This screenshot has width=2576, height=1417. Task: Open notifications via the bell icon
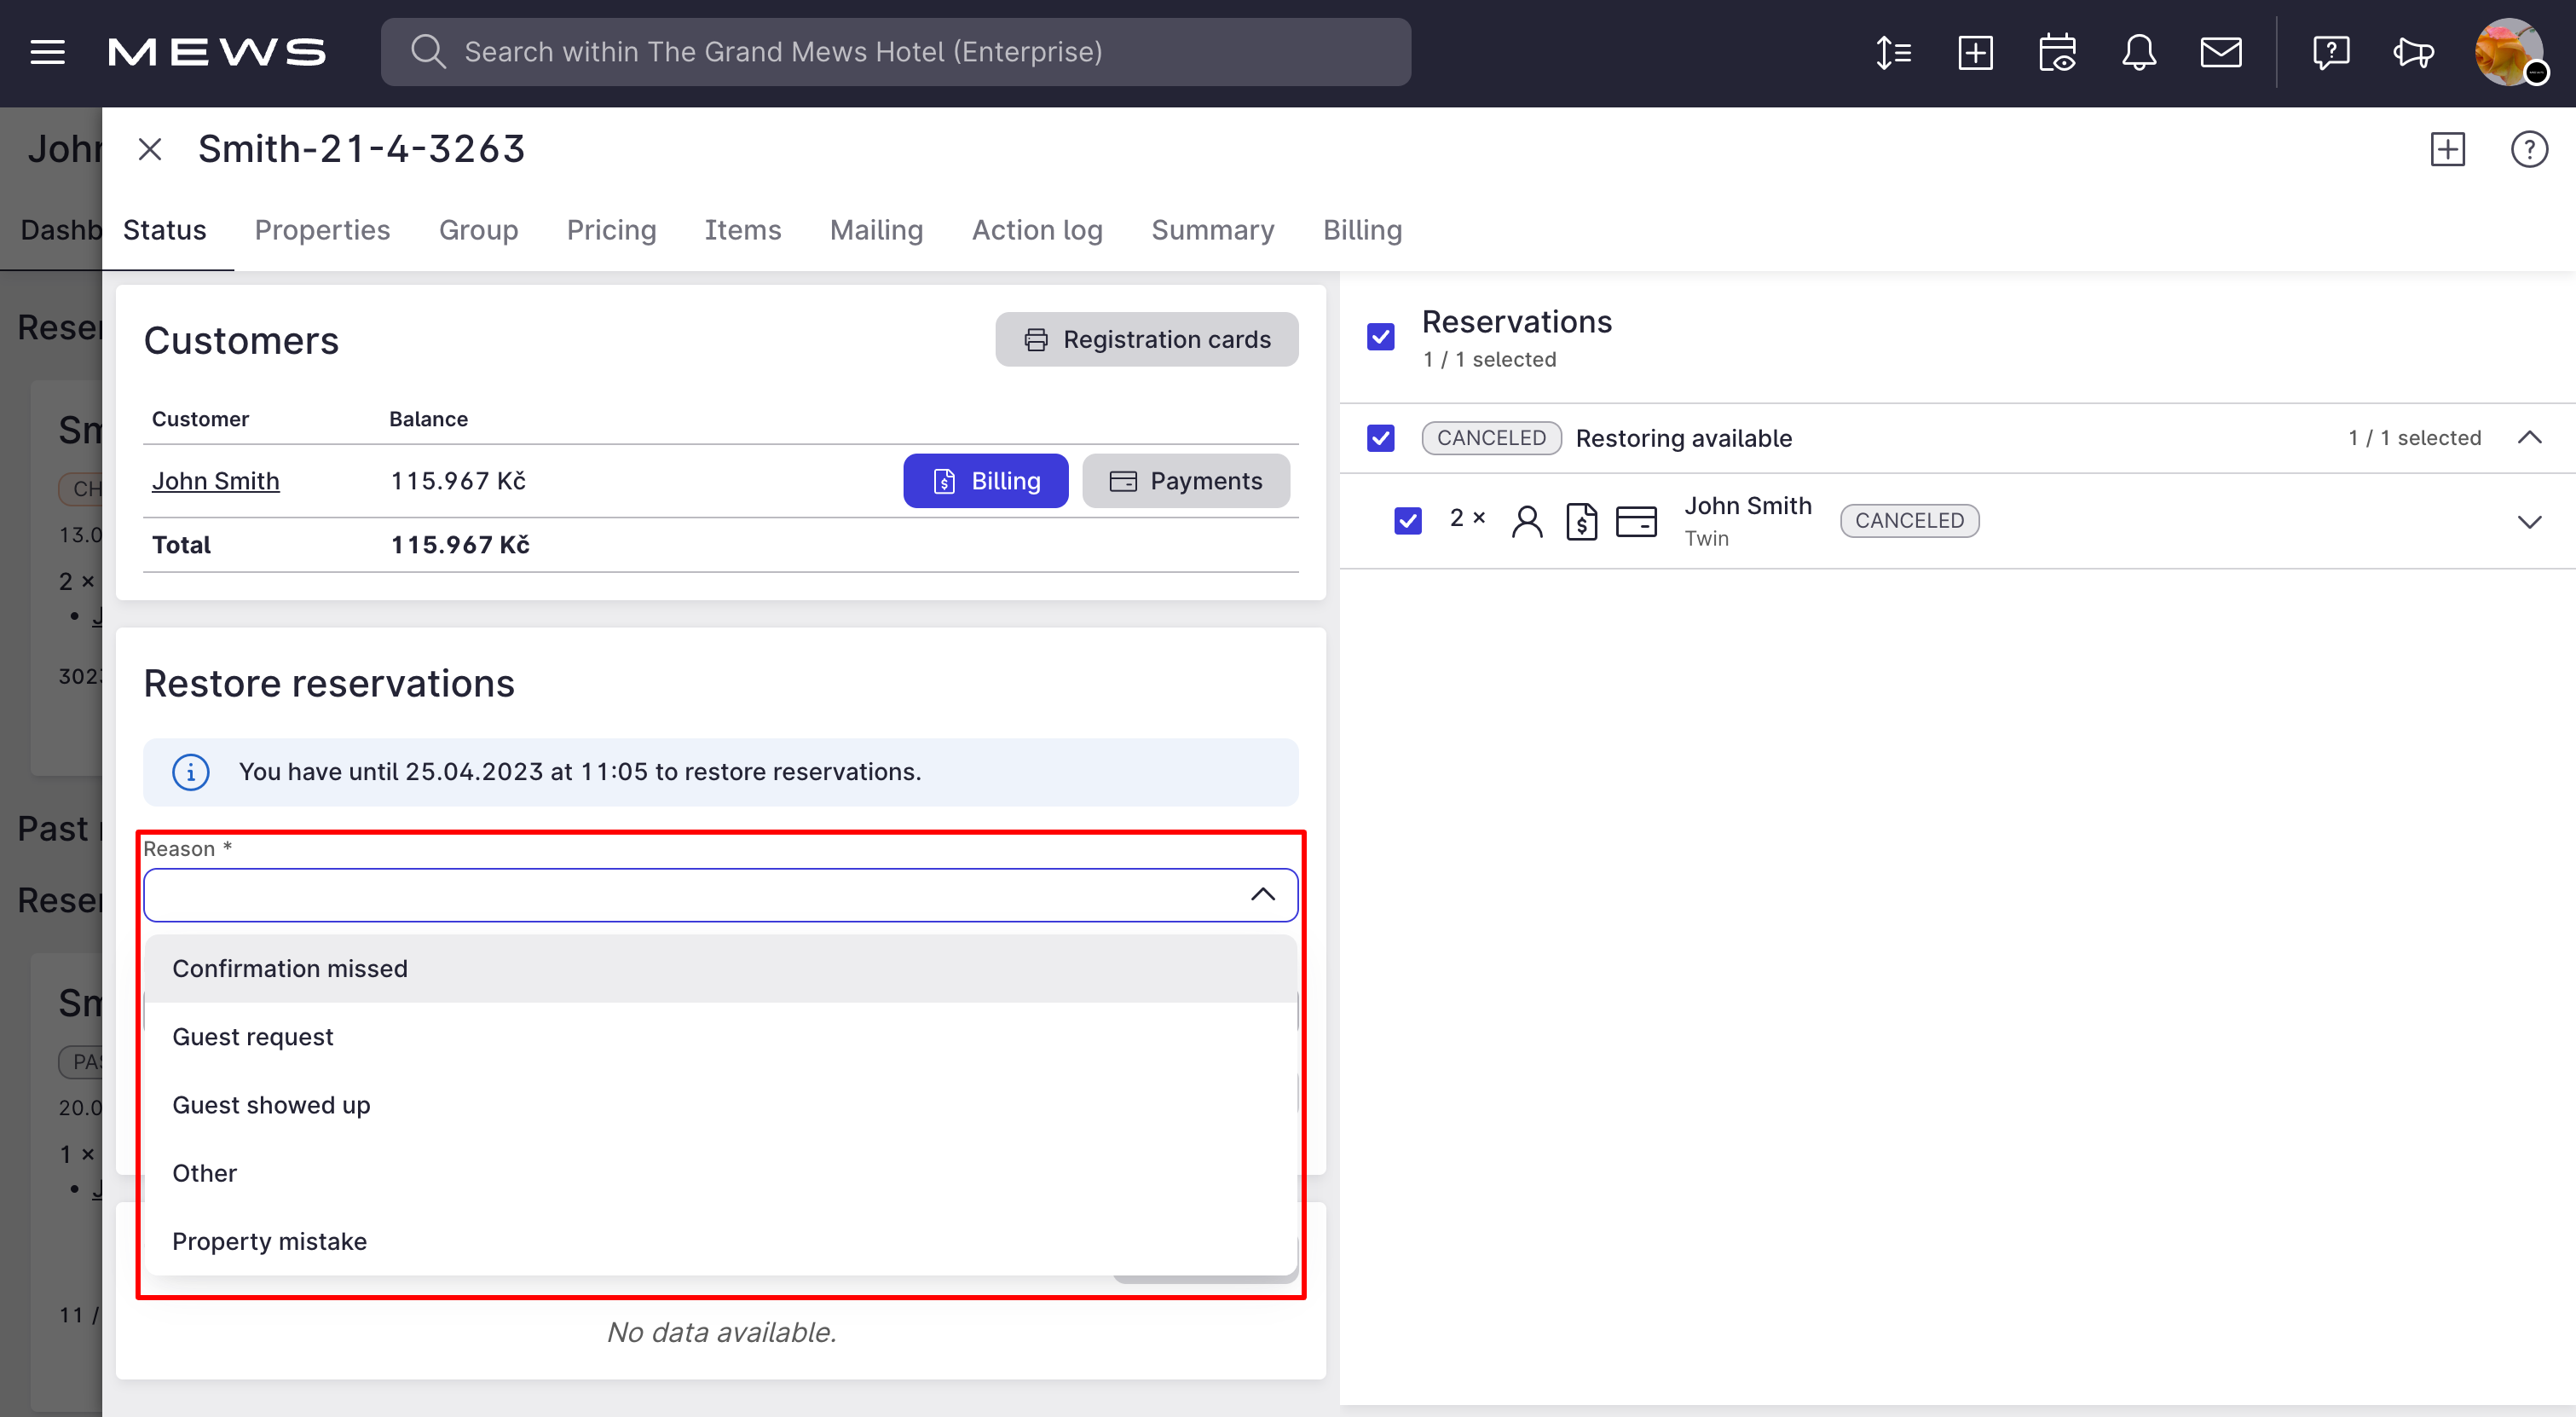[x=2140, y=52]
